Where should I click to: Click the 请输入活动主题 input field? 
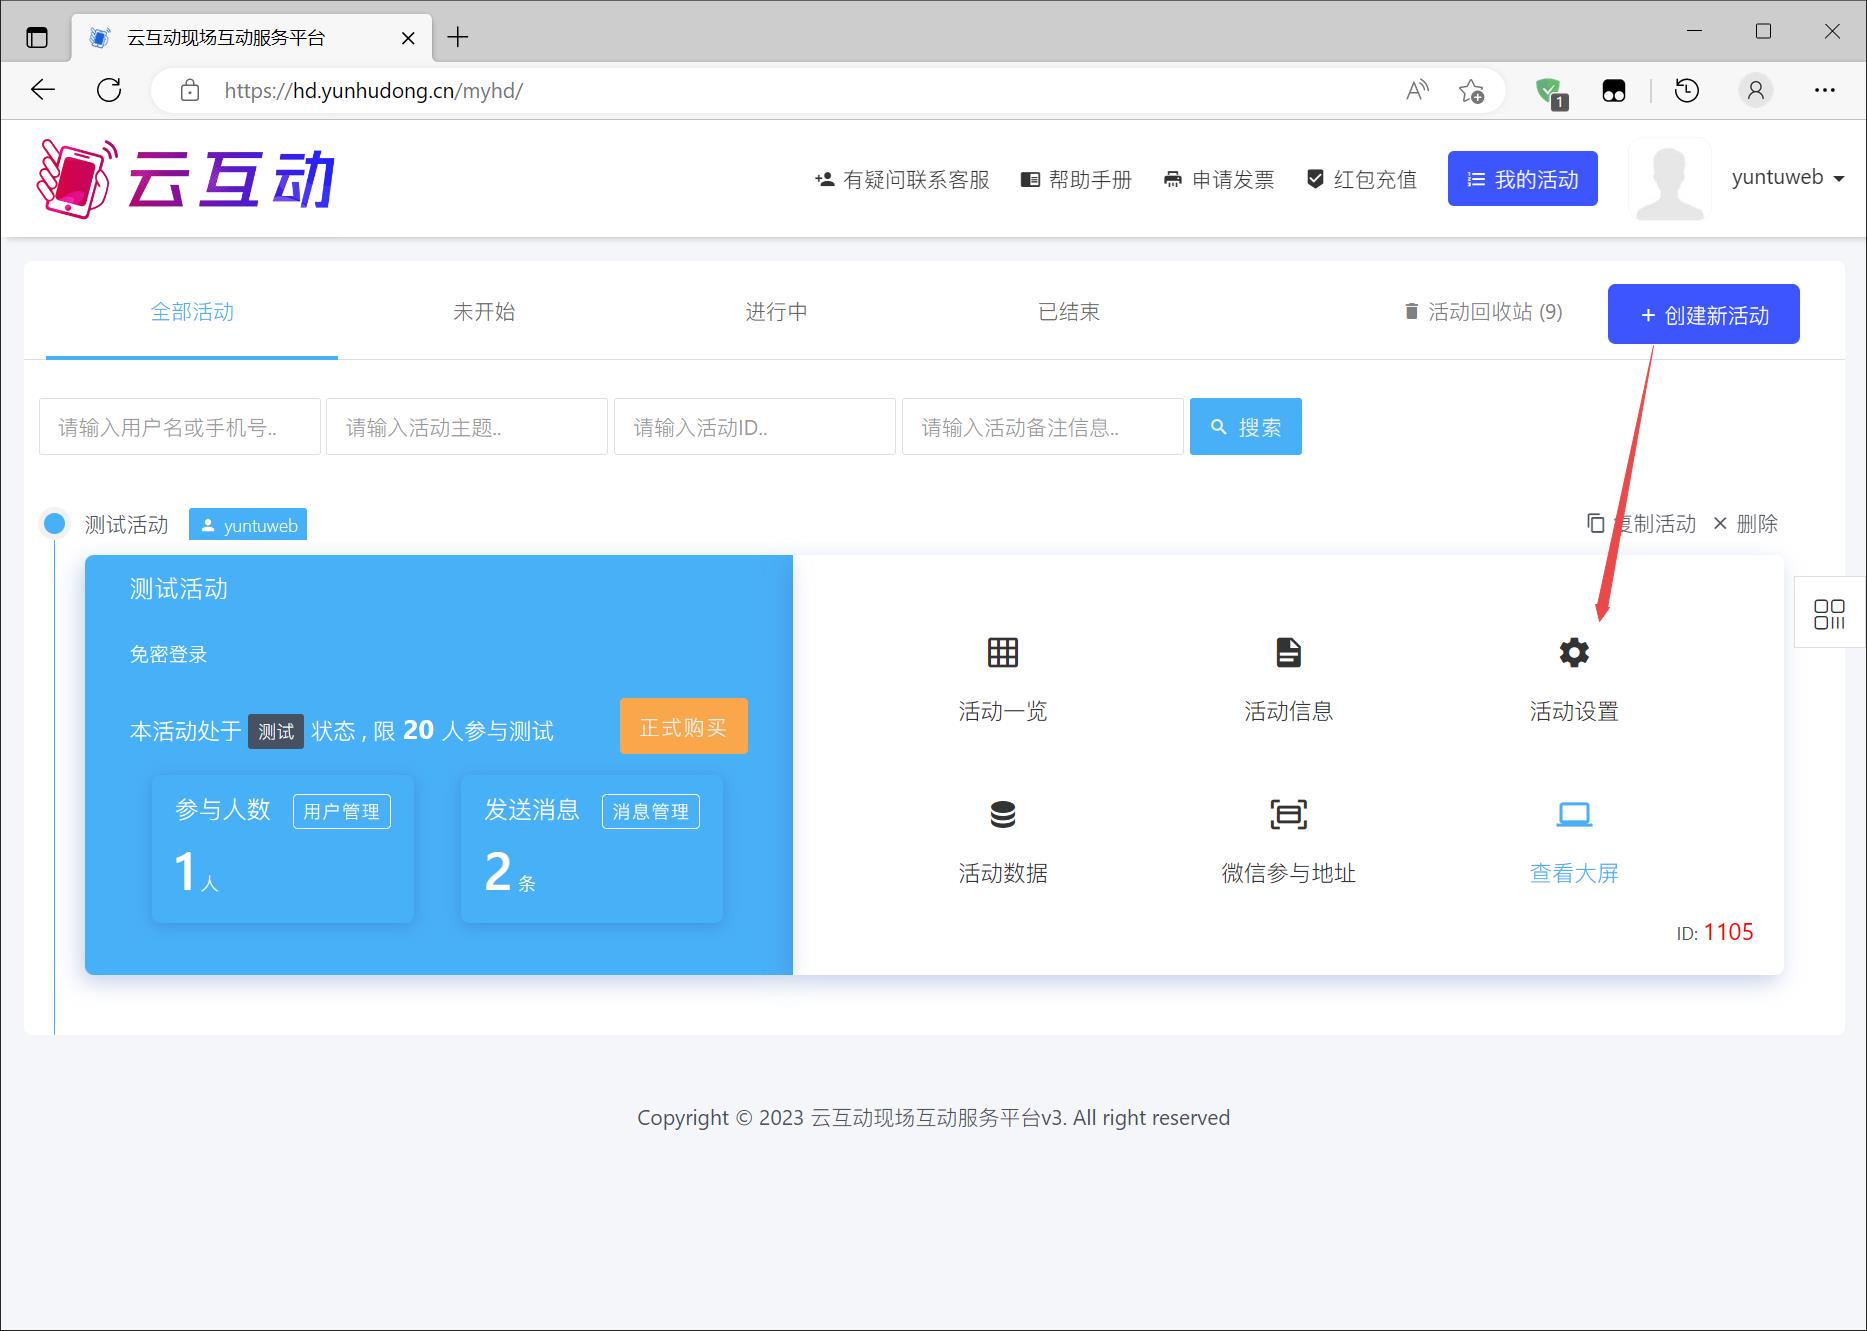466,427
